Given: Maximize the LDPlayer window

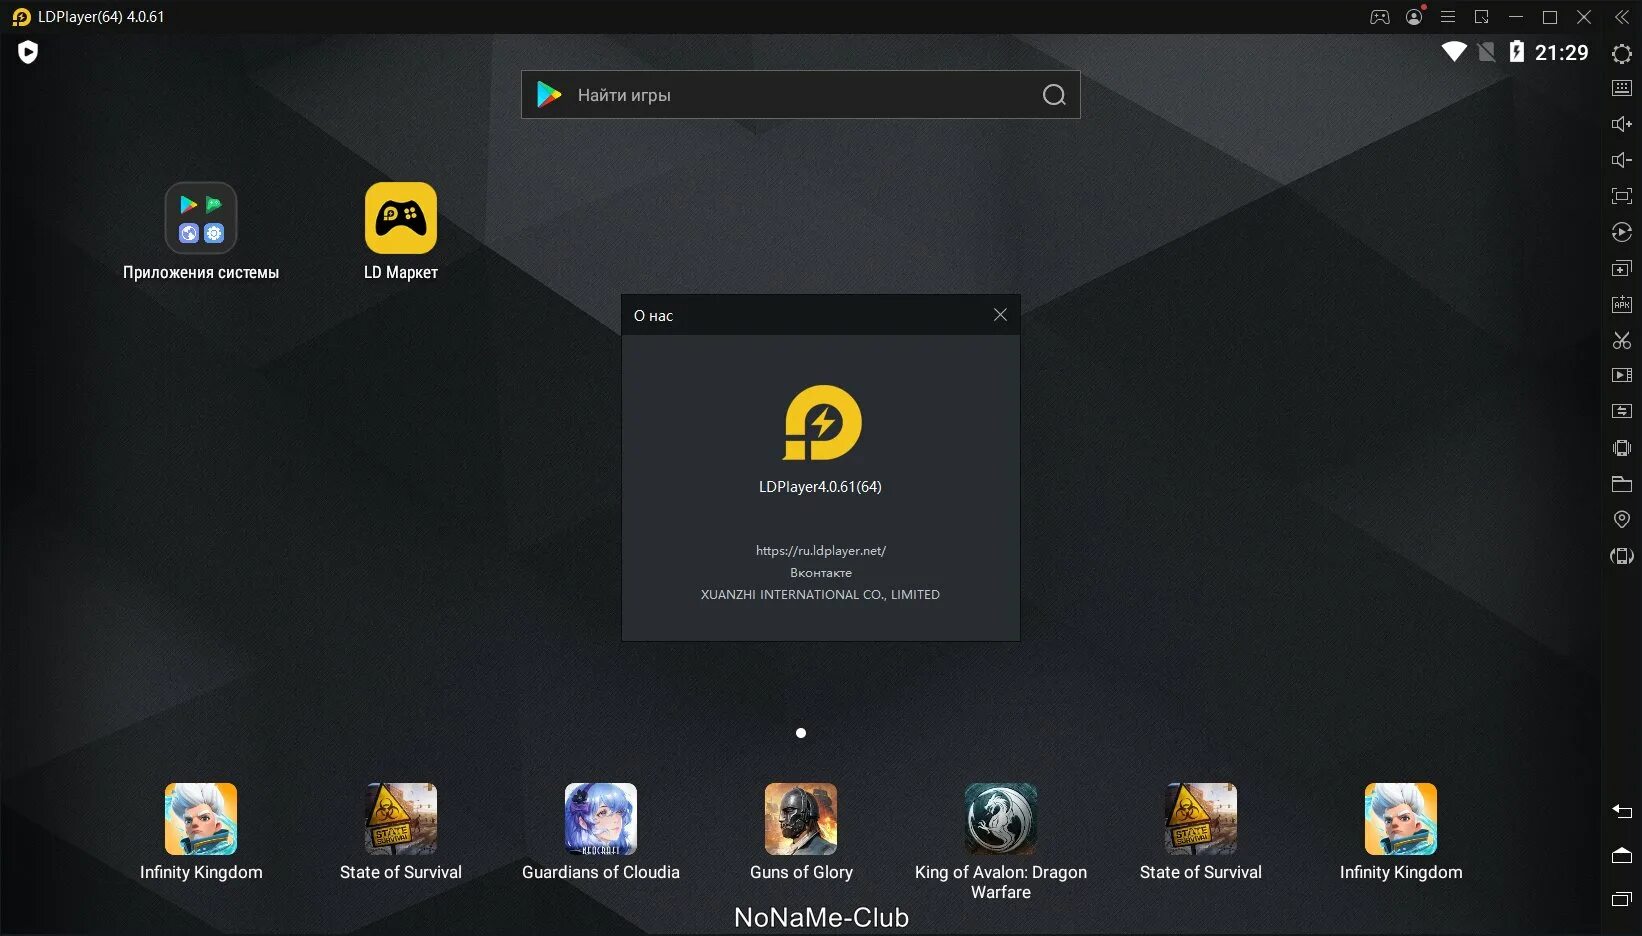Looking at the screenshot, I should [x=1550, y=17].
